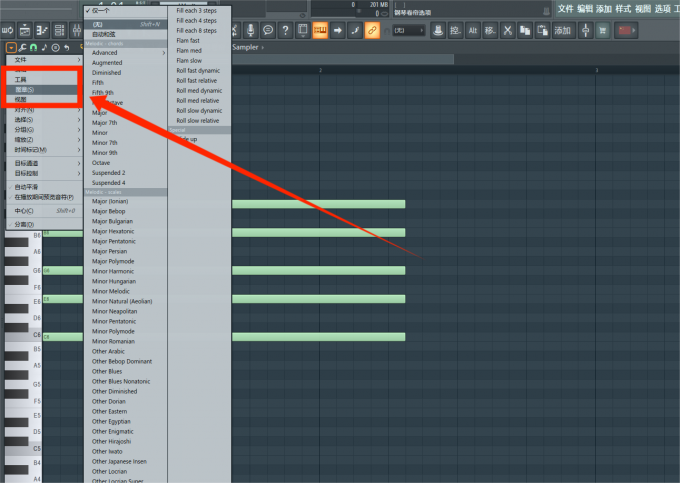This screenshot has width=680, height=483.
Task: Click the rubber stamp toolbar icon
Action: 438,30
